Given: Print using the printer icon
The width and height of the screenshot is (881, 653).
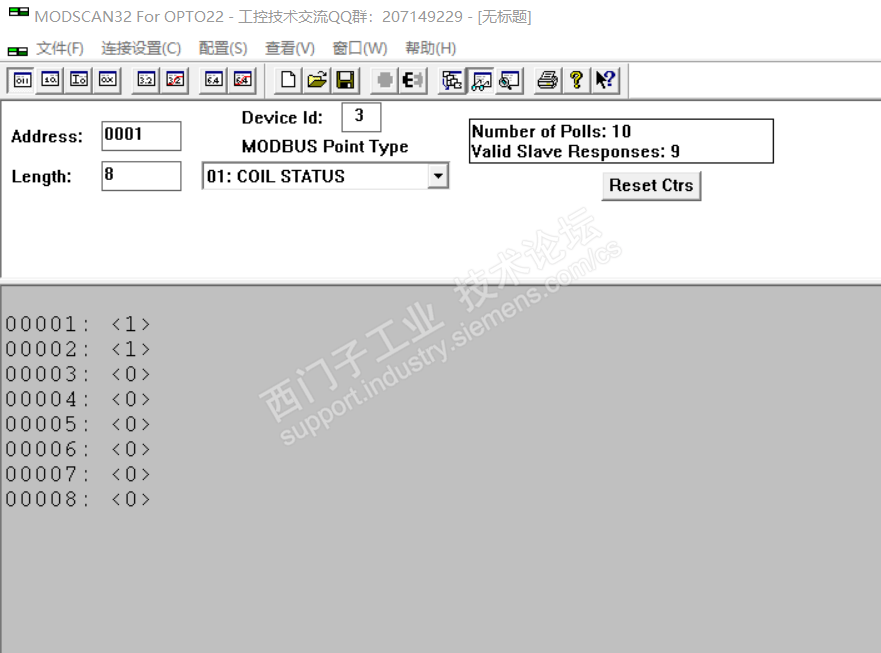Looking at the screenshot, I should (548, 80).
